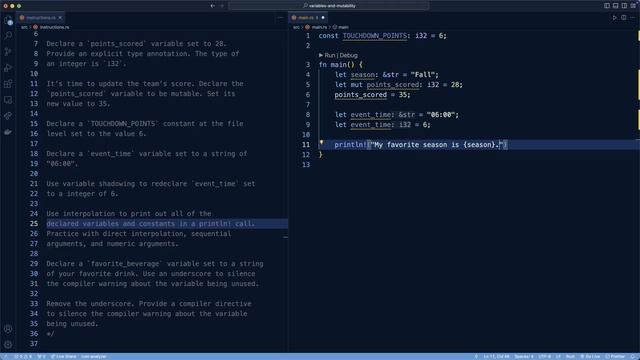The height and width of the screenshot is (360, 640).
Task: Open the Docker view icon
Action: [8, 132]
